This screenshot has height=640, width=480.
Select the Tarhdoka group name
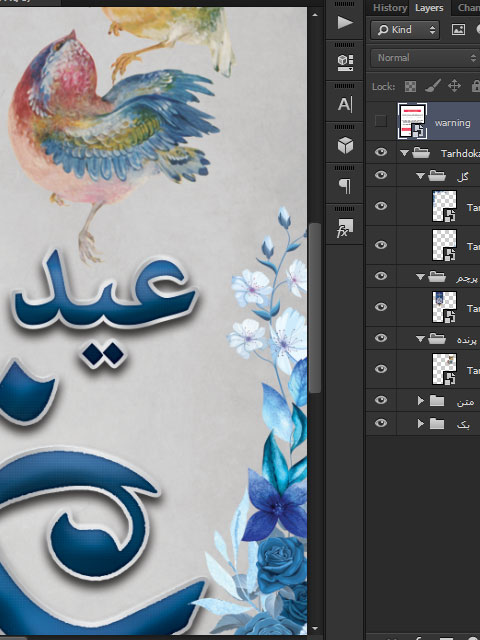[460, 153]
